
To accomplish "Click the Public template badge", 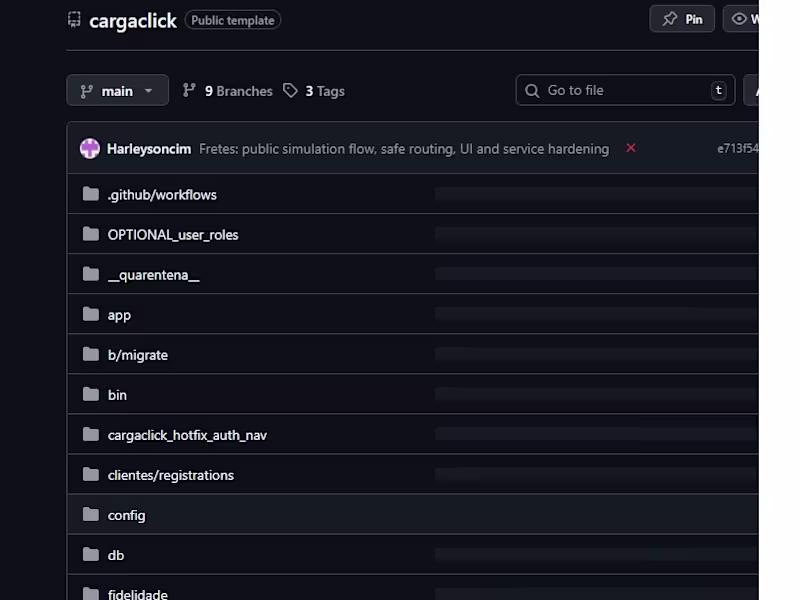I will point(232,19).
